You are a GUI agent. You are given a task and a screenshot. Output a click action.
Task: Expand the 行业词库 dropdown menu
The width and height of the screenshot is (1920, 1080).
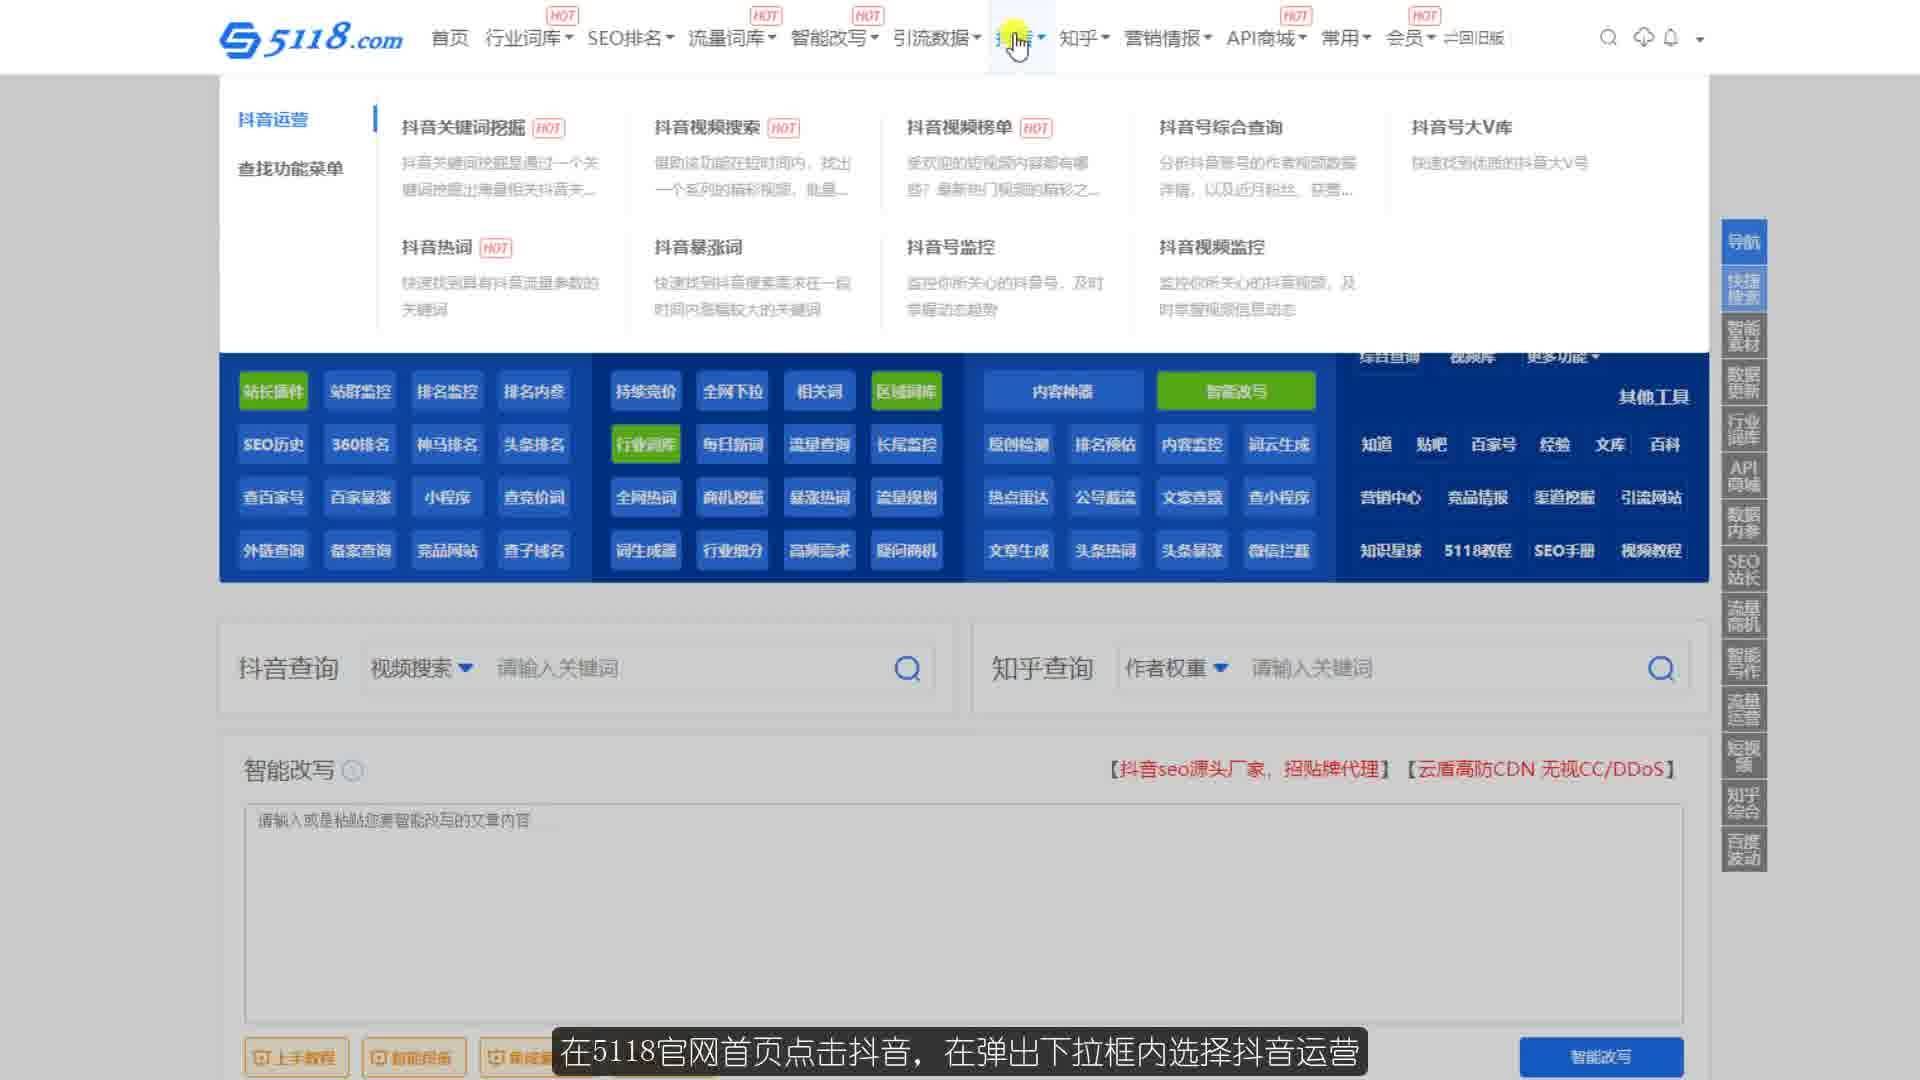click(529, 38)
